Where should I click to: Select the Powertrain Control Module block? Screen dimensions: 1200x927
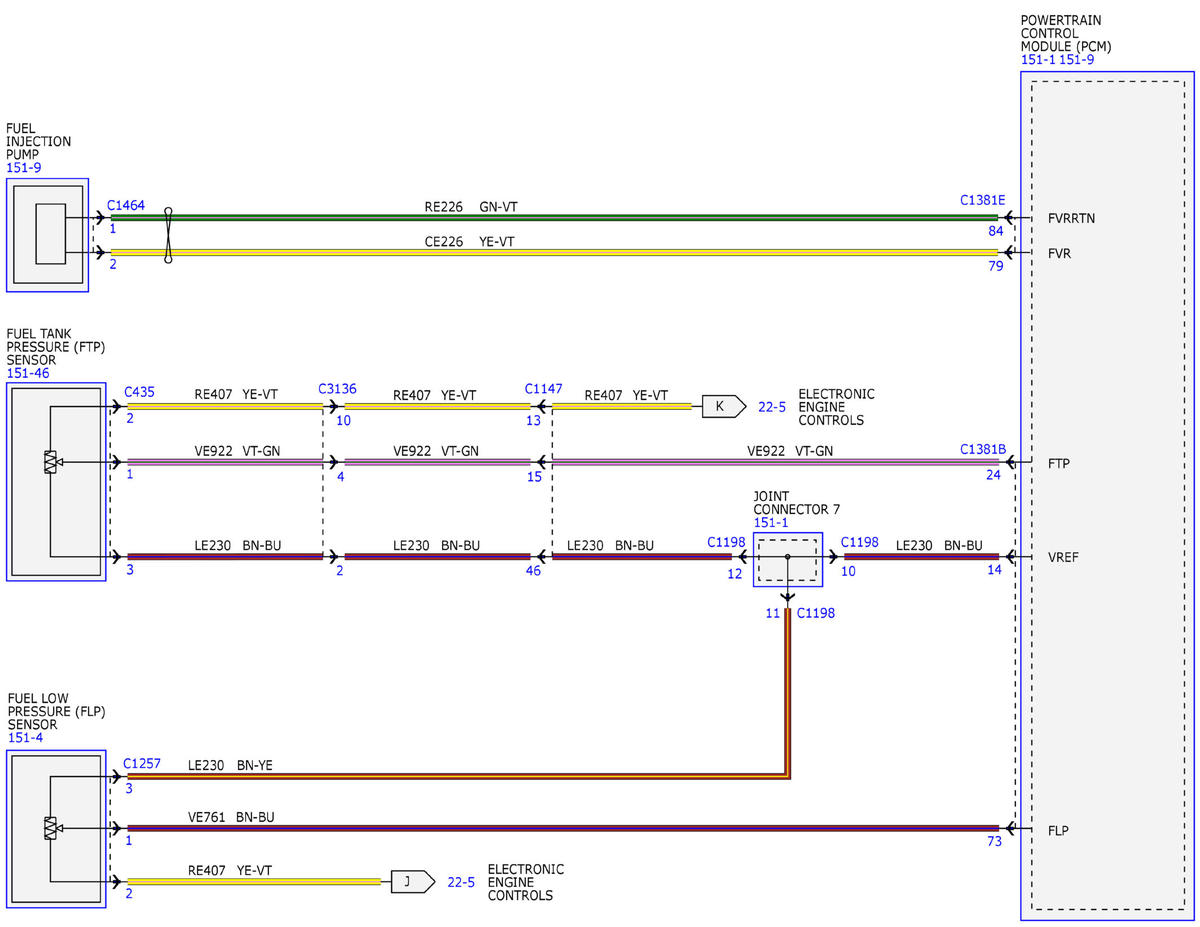[x=1107, y=495]
